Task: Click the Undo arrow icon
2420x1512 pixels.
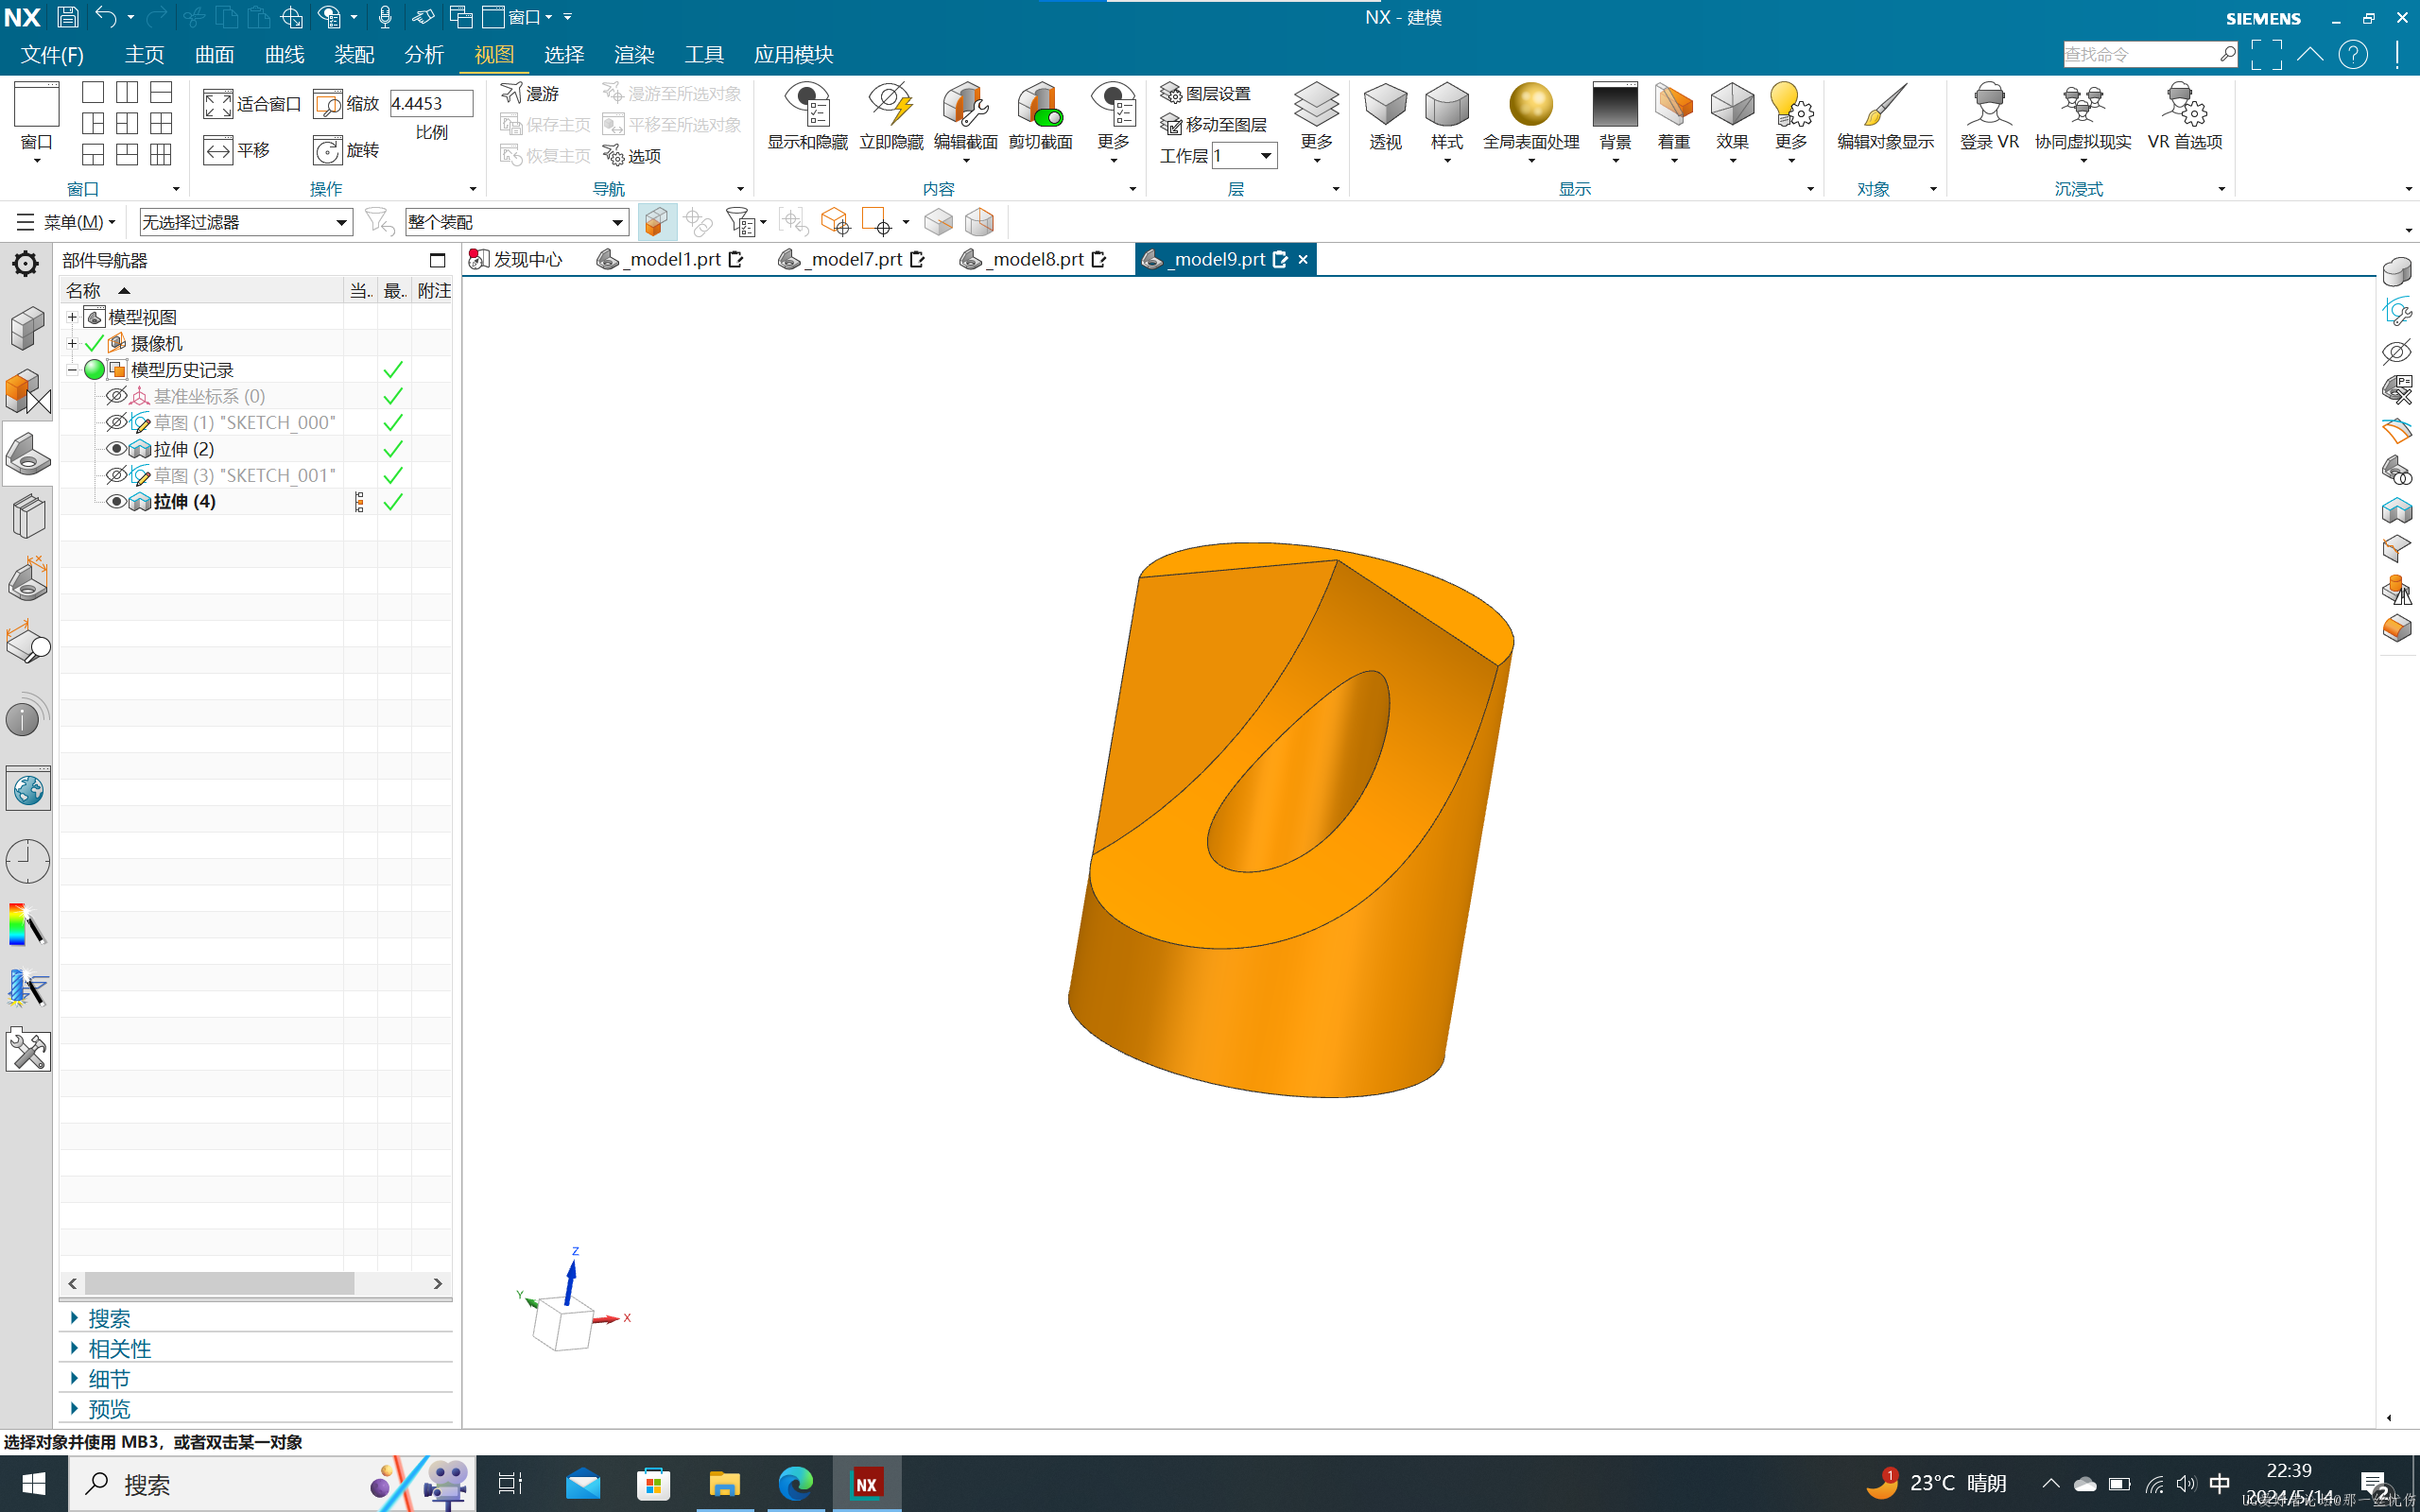Action: point(105,17)
